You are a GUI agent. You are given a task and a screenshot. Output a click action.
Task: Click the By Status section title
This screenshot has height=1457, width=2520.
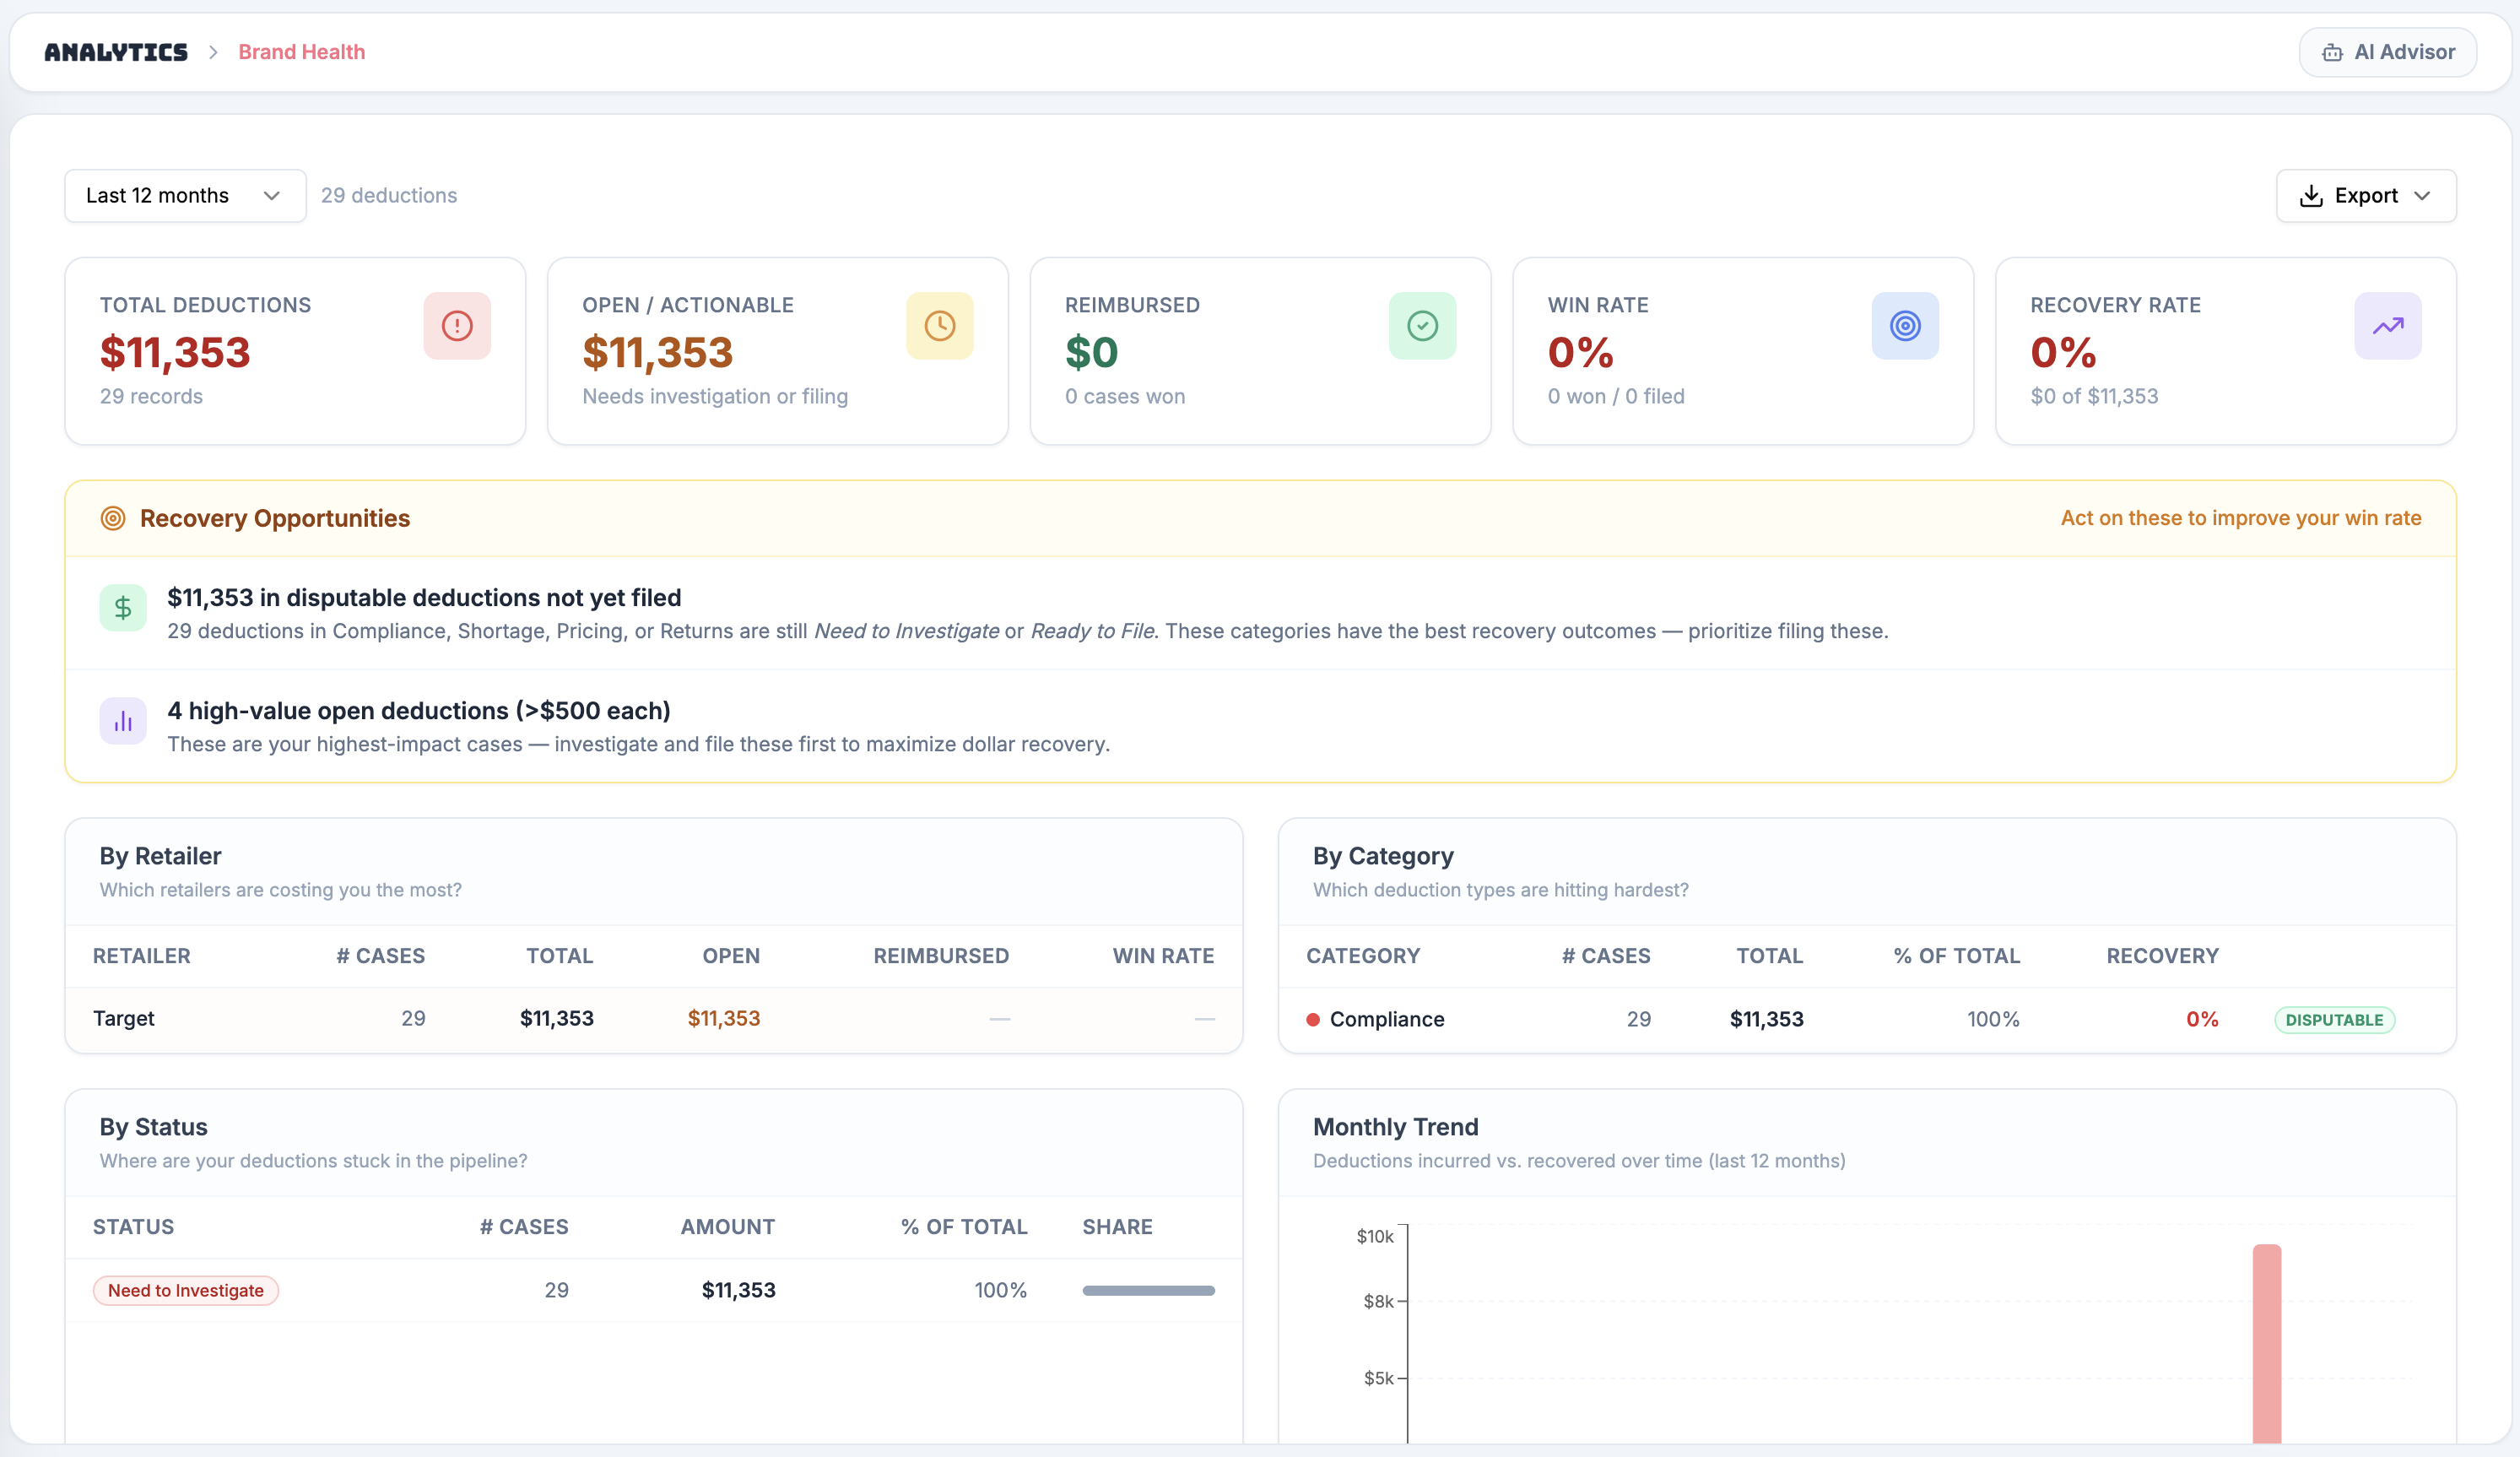(153, 1126)
